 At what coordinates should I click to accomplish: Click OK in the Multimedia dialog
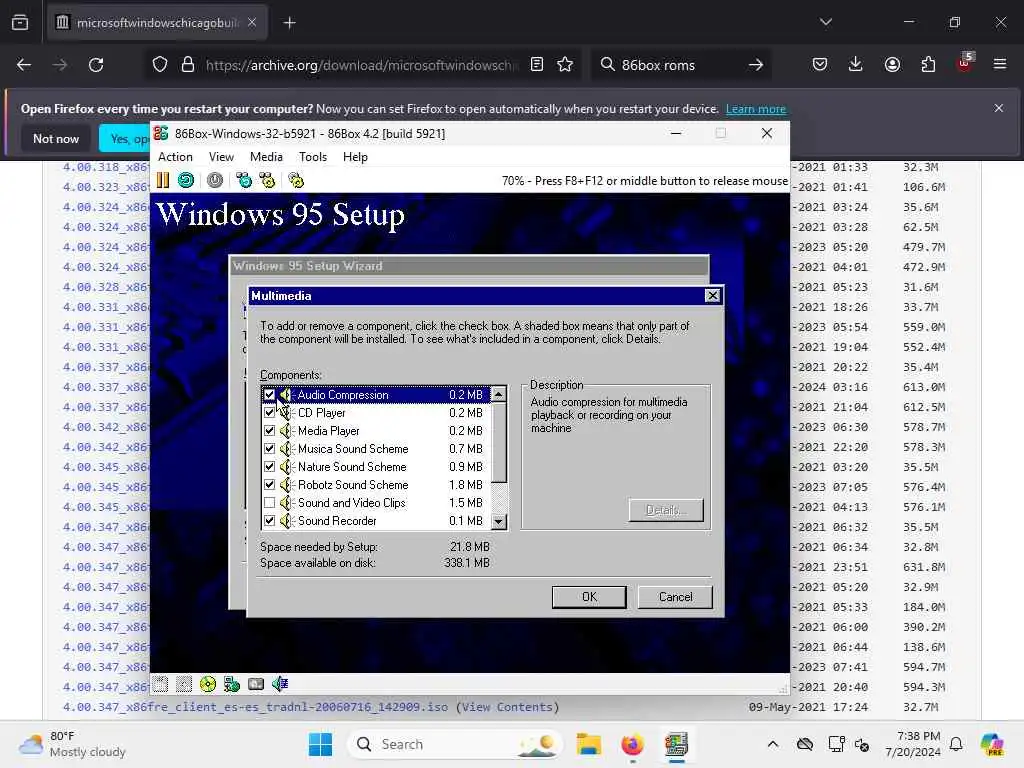tap(589, 597)
